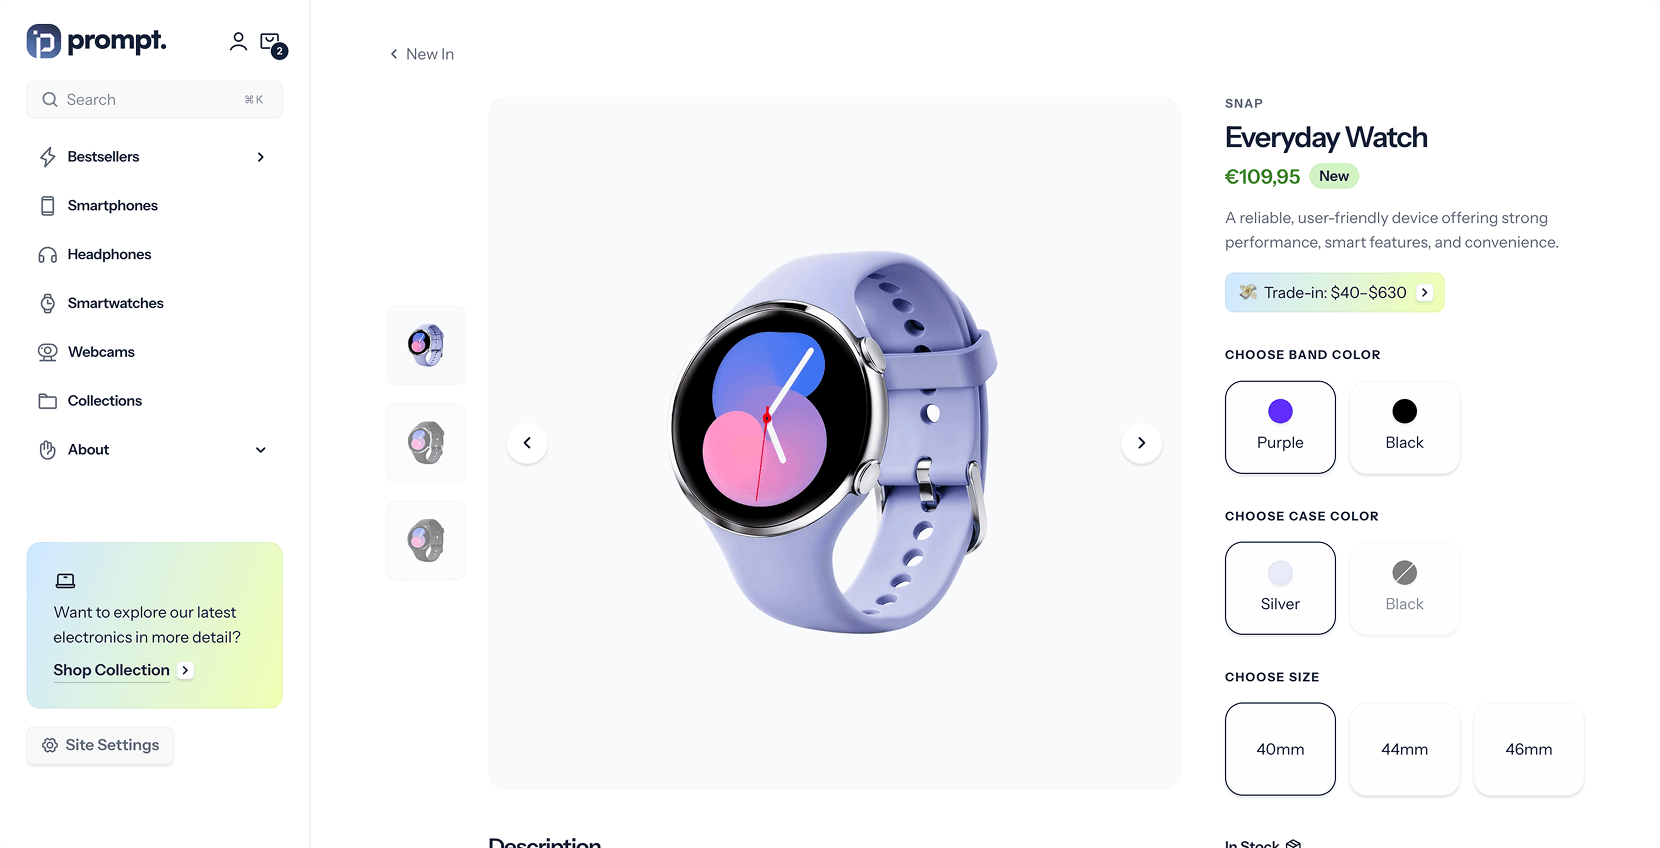The image size is (1660, 848).
Task: Open the shopping cart icon
Action: tap(270, 42)
